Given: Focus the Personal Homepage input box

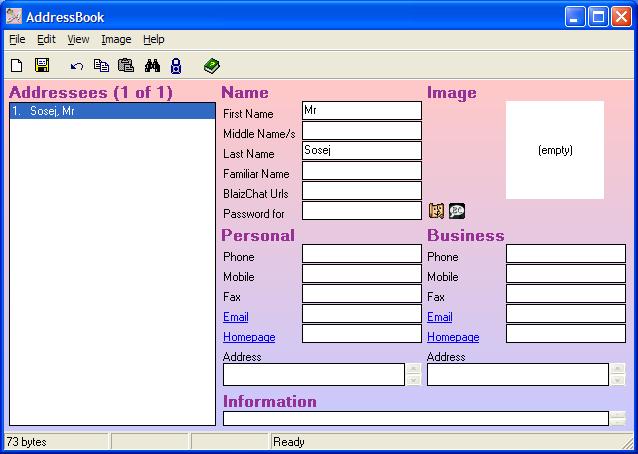Looking at the screenshot, I should click(x=362, y=333).
